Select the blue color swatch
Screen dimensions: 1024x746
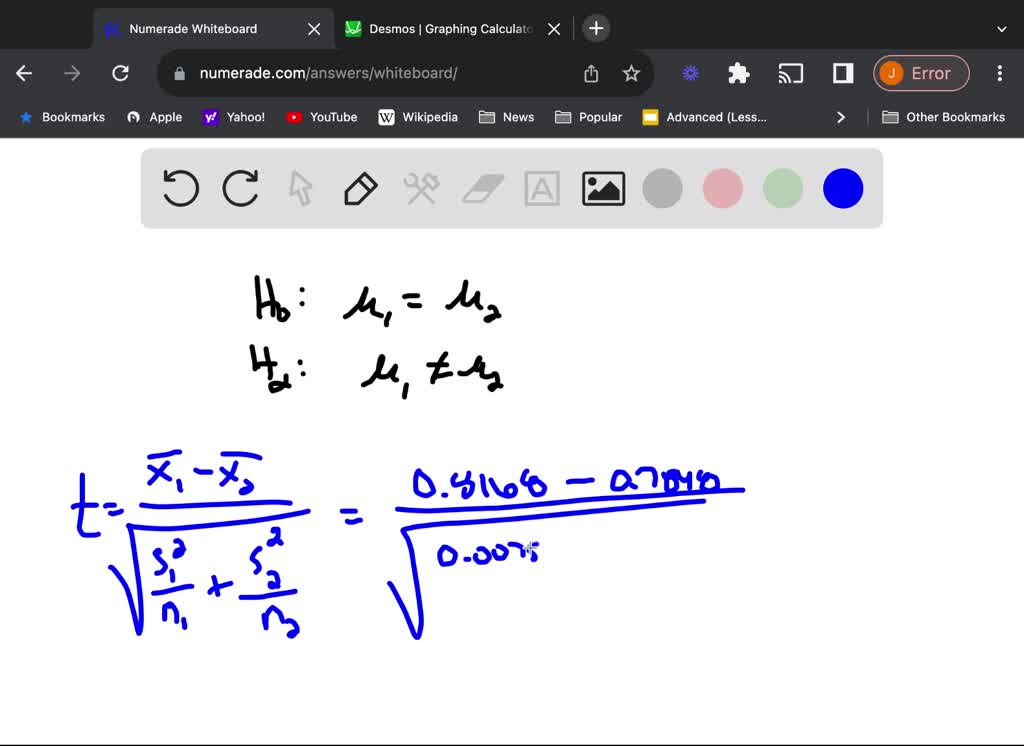point(842,188)
